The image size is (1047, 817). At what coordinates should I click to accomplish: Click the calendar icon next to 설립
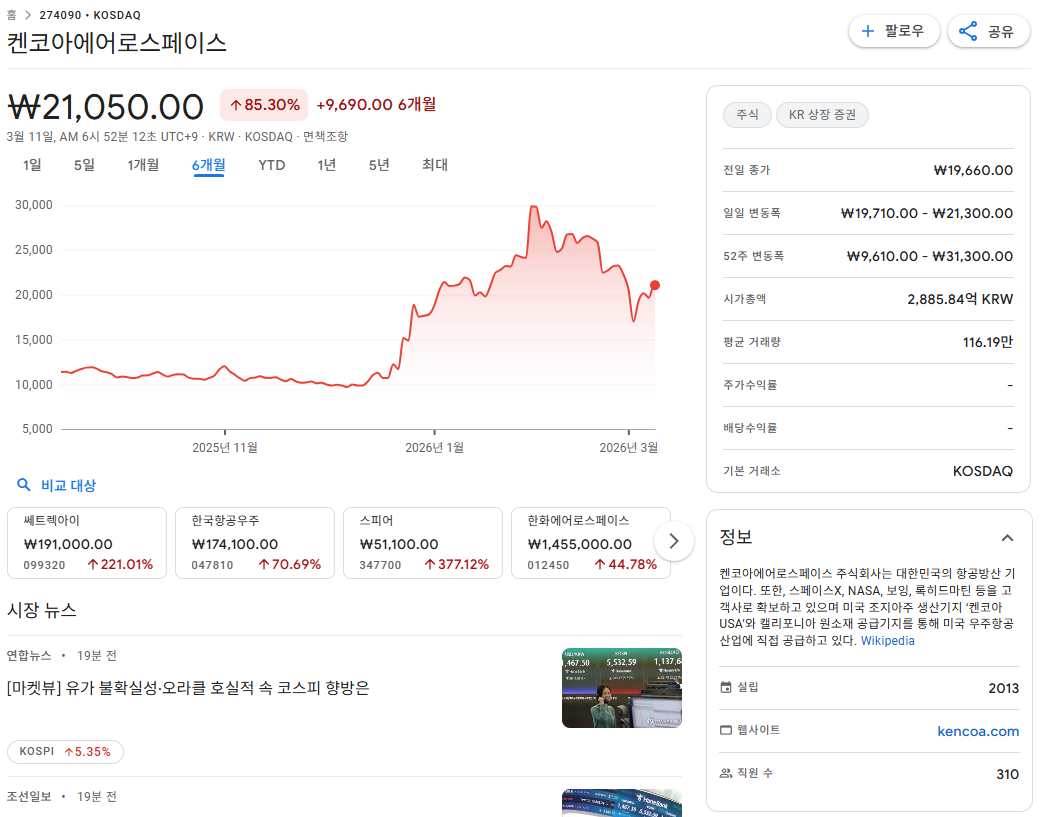coord(726,687)
